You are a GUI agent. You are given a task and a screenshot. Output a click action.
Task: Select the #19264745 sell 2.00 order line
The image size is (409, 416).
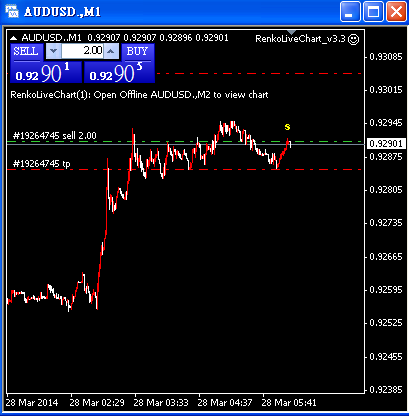pos(54,136)
